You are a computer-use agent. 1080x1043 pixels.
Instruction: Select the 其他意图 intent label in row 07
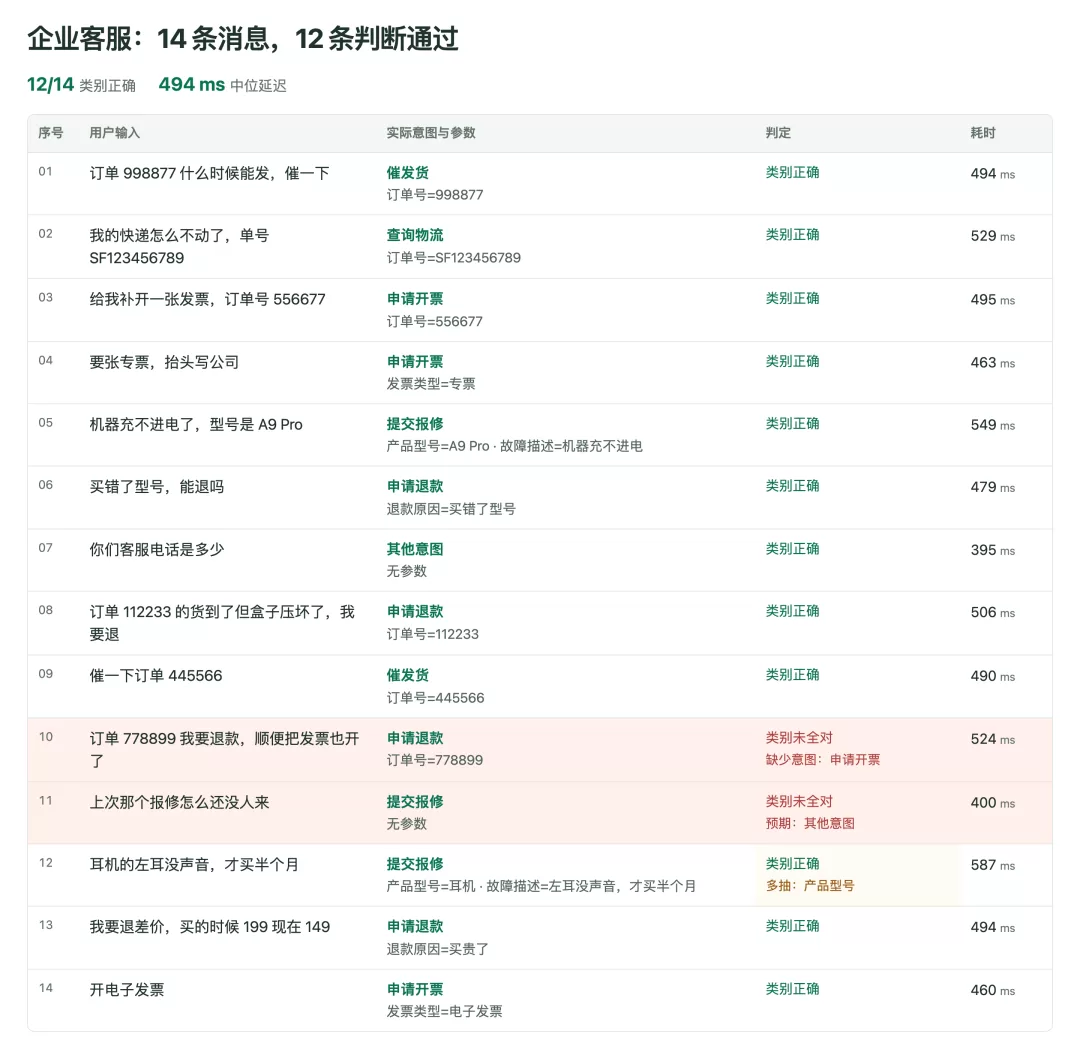pyautogui.click(x=415, y=549)
